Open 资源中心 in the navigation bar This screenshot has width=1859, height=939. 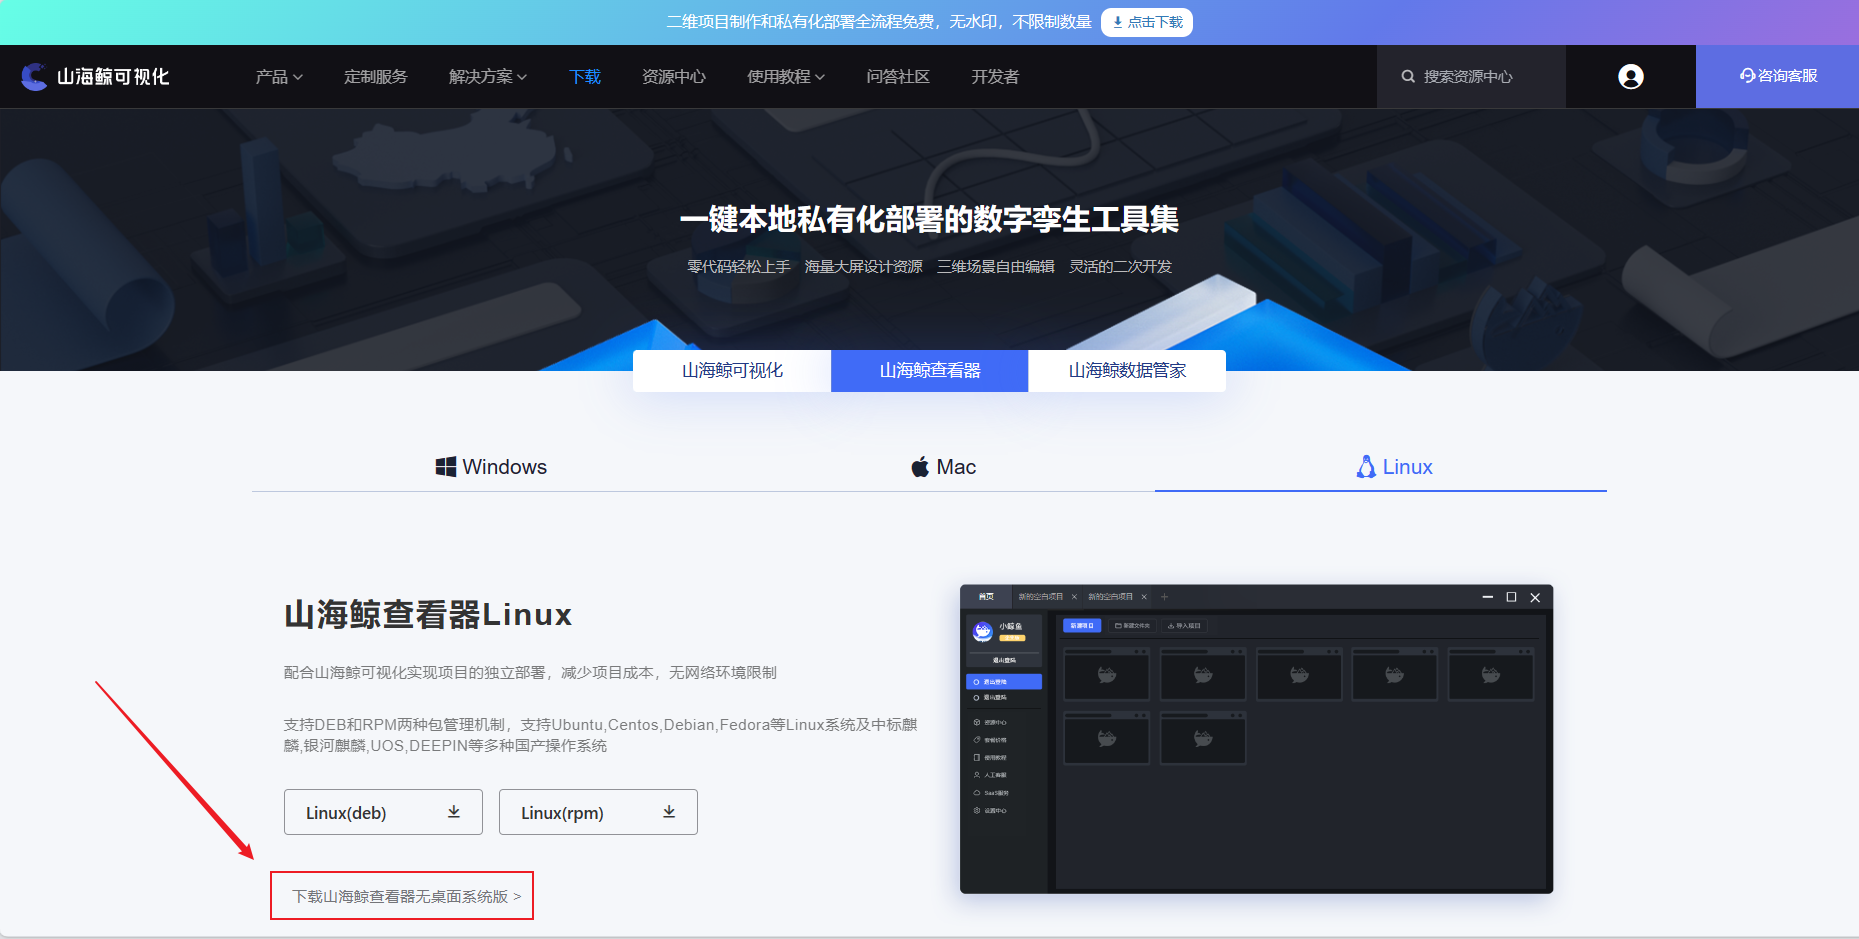tap(674, 77)
